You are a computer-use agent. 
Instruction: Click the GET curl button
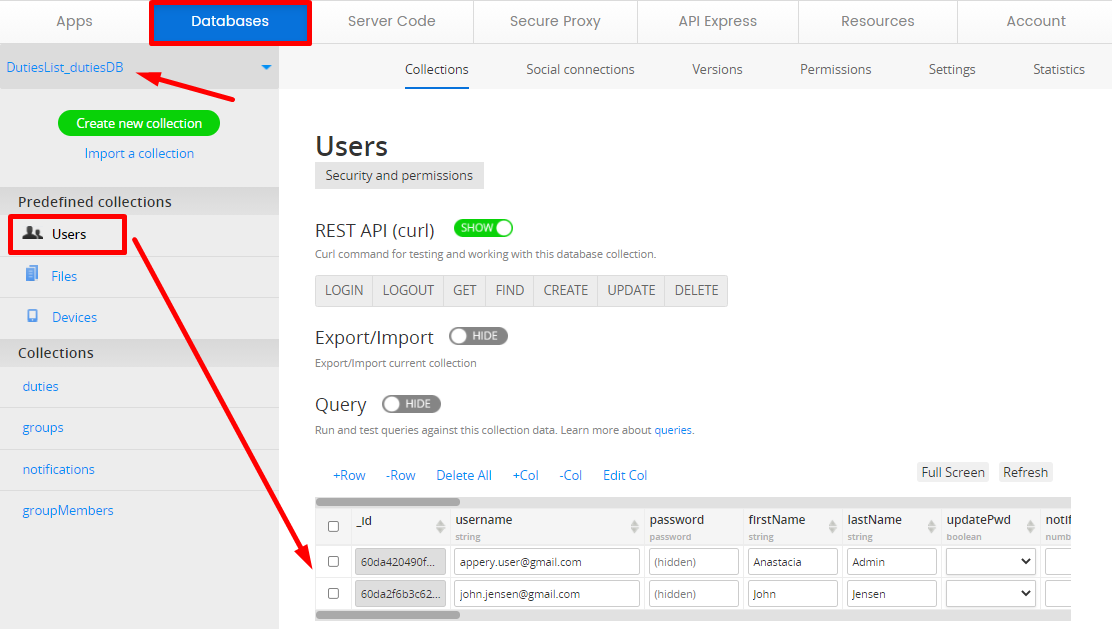pos(465,291)
